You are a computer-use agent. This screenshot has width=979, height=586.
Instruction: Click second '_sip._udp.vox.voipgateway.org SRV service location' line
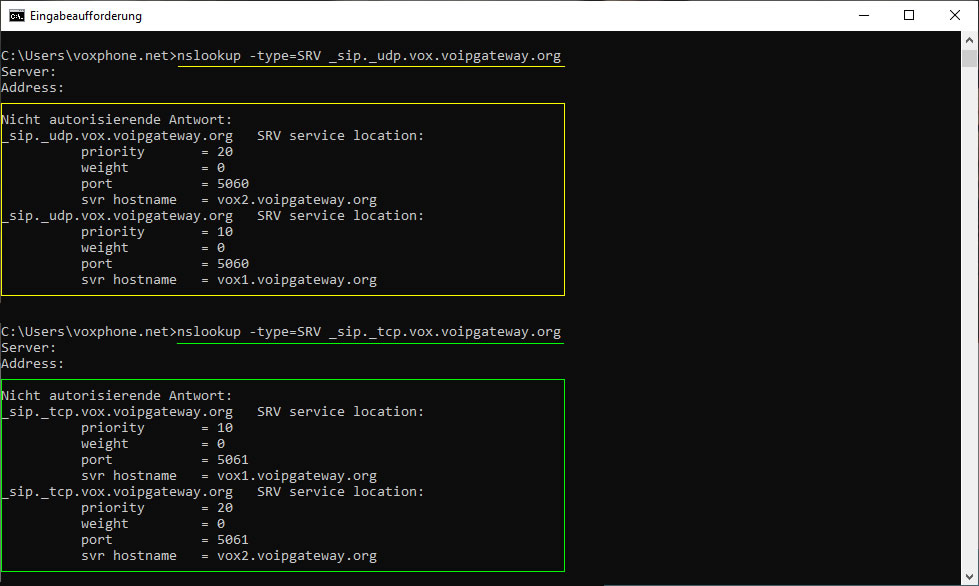(x=213, y=215)
